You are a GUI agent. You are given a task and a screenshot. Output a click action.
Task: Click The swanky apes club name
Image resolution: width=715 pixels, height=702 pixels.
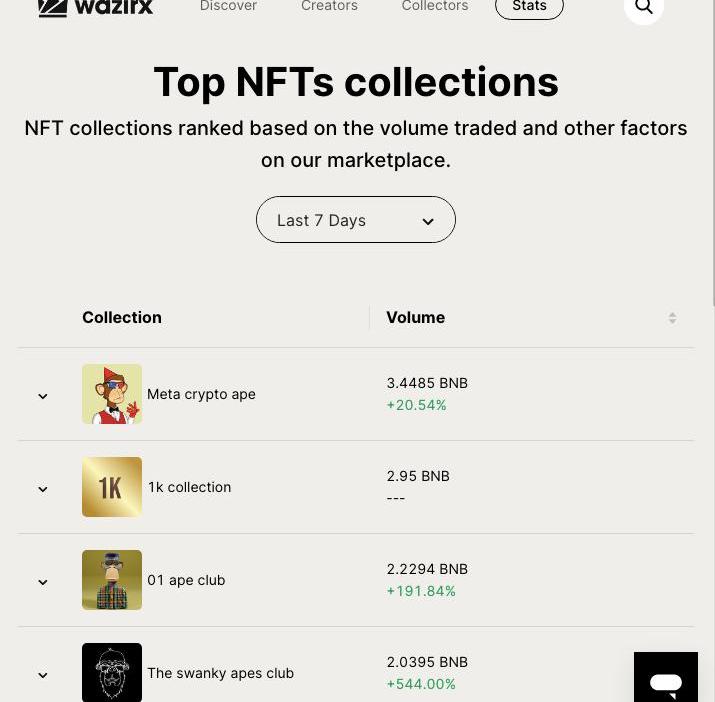220,673
